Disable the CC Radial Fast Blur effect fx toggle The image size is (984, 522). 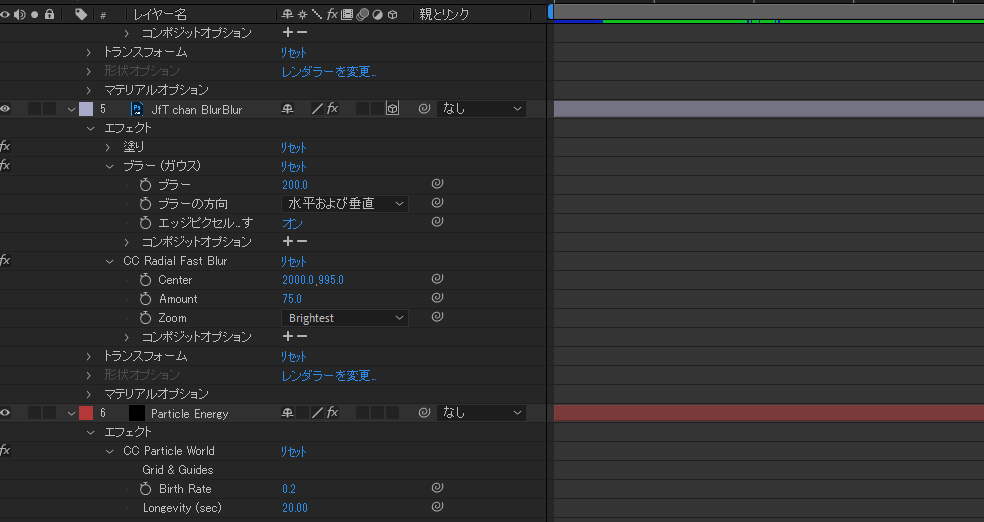click(x=5, y=261)
